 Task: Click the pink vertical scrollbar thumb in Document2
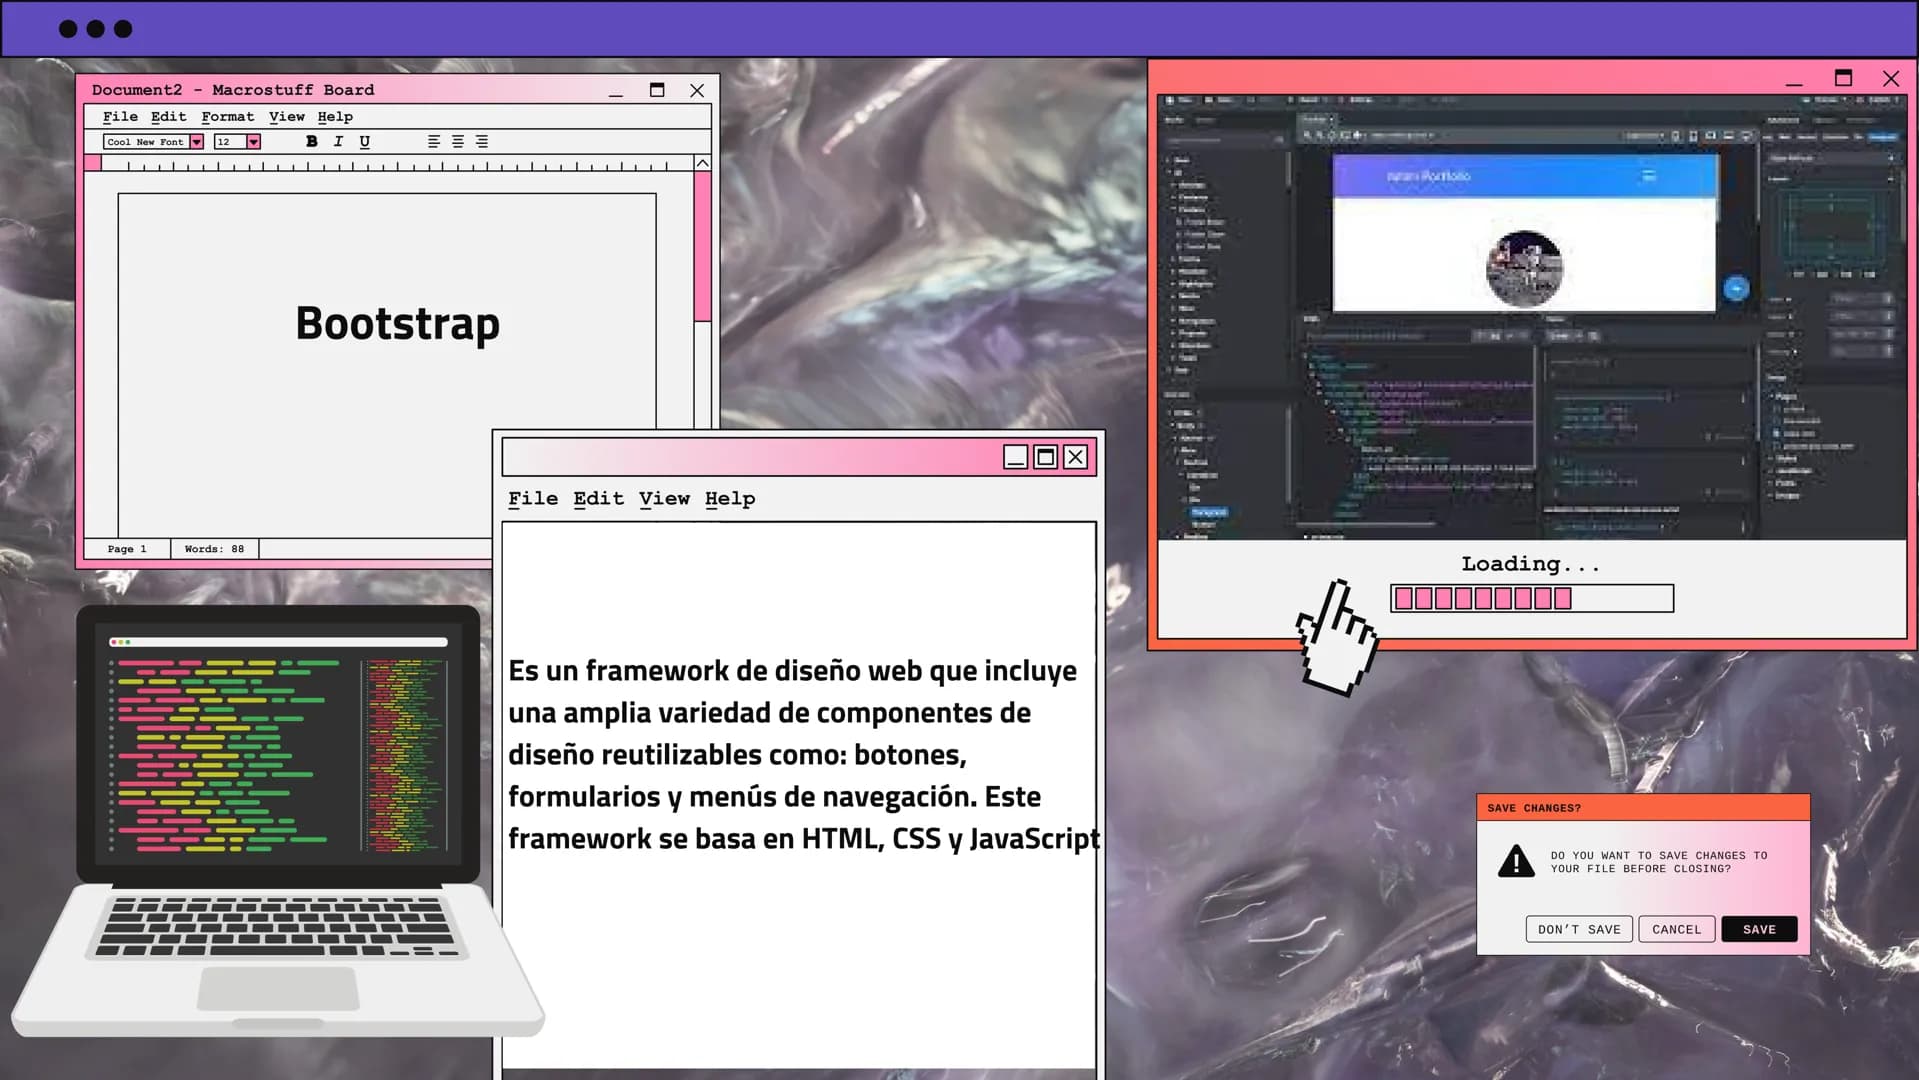coord(703,246)
